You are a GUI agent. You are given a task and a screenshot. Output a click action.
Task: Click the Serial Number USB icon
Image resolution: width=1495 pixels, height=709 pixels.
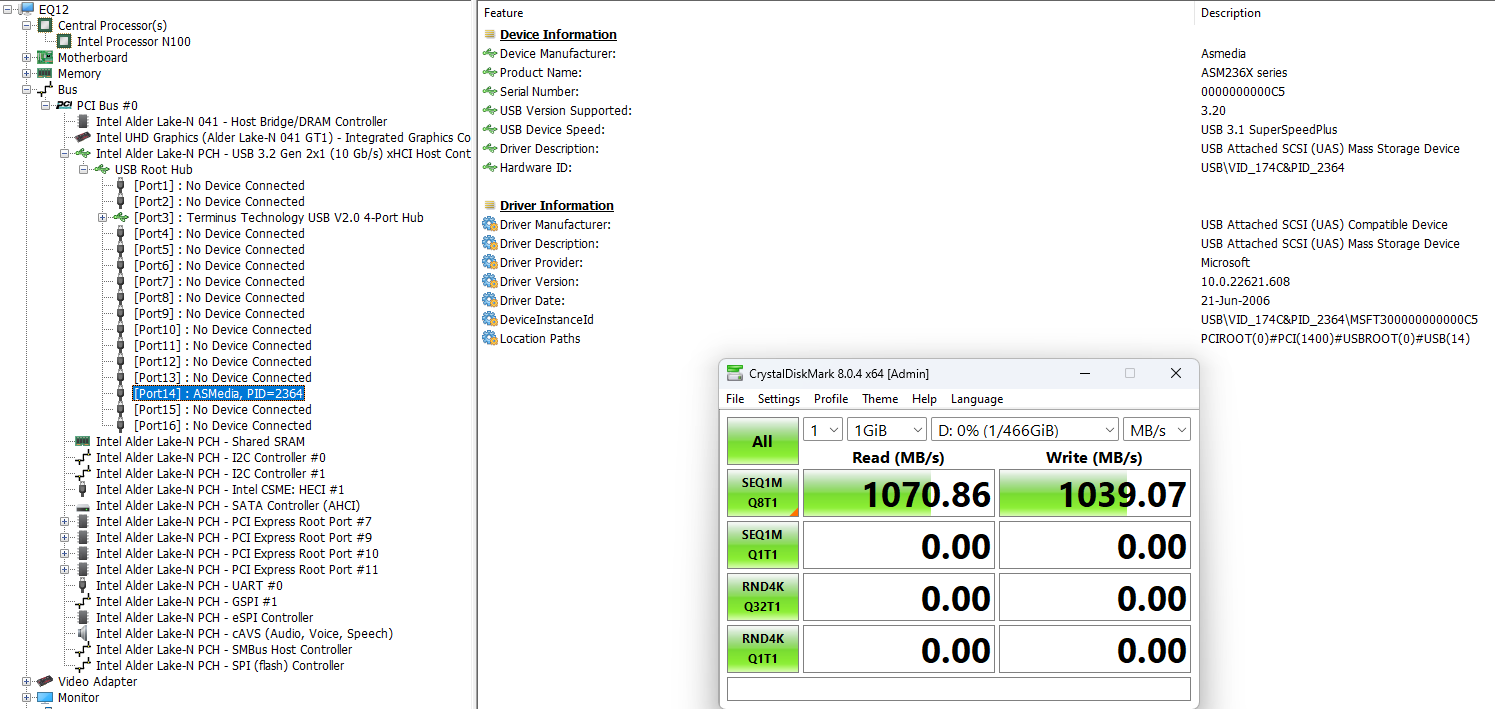(x=490, y=91)
